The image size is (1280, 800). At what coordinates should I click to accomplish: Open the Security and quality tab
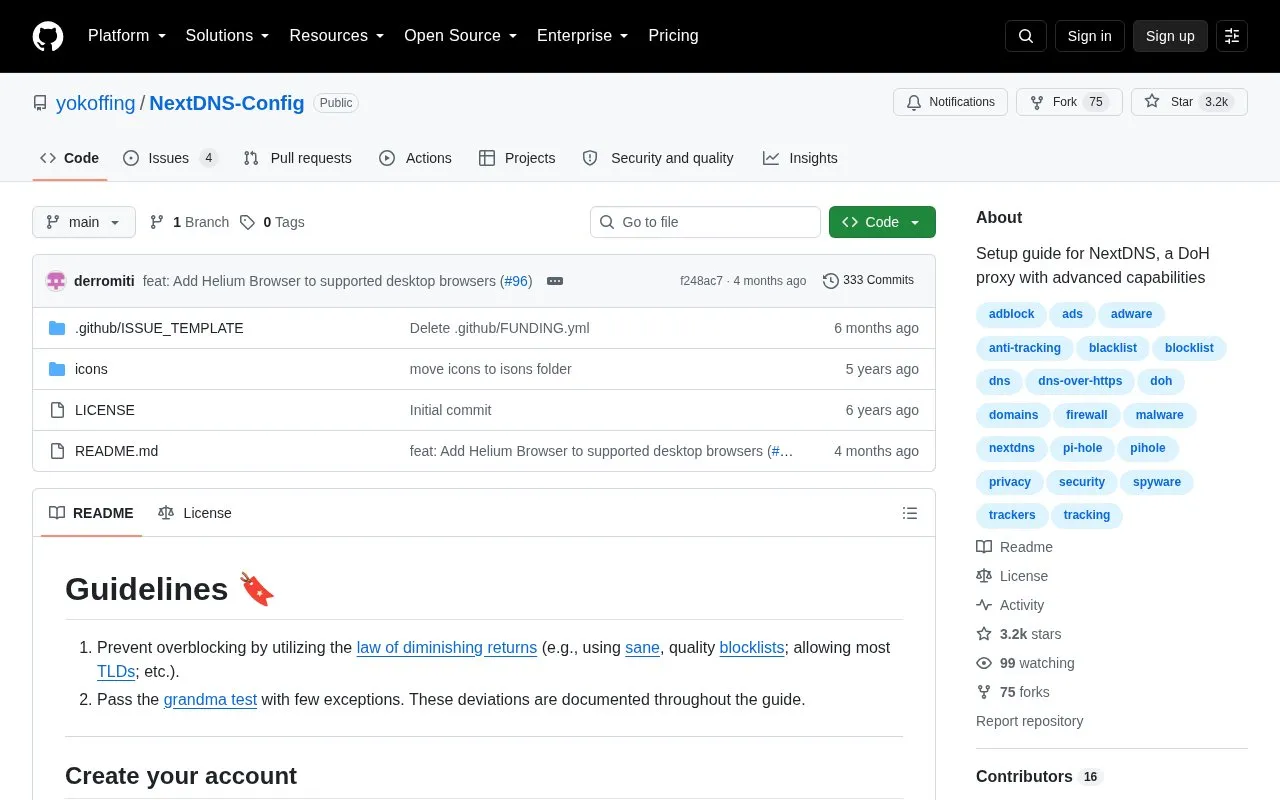(x=658, y=158)
